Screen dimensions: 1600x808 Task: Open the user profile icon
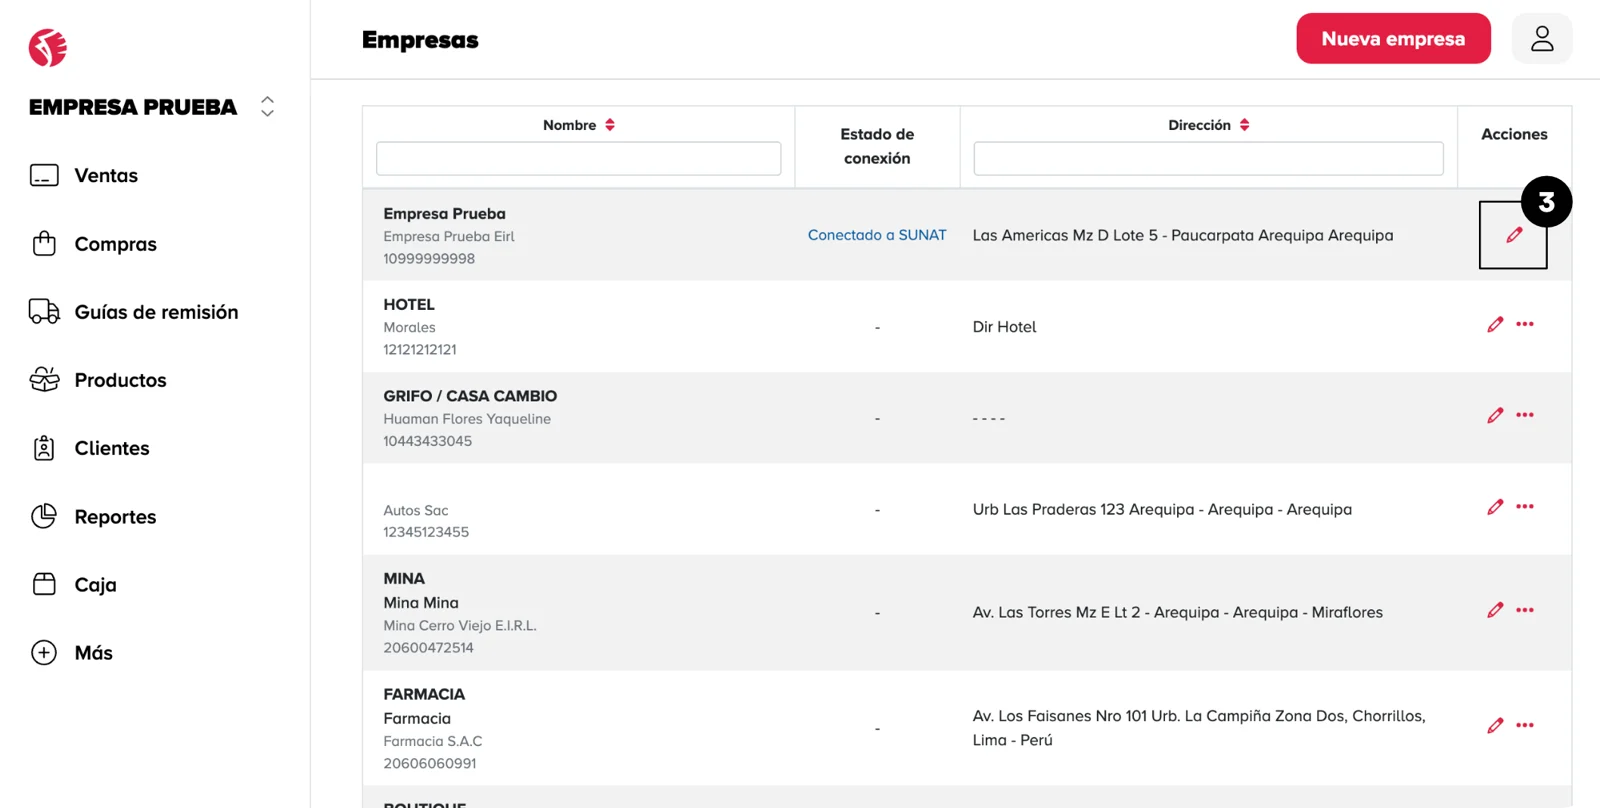click(1541, 39)
